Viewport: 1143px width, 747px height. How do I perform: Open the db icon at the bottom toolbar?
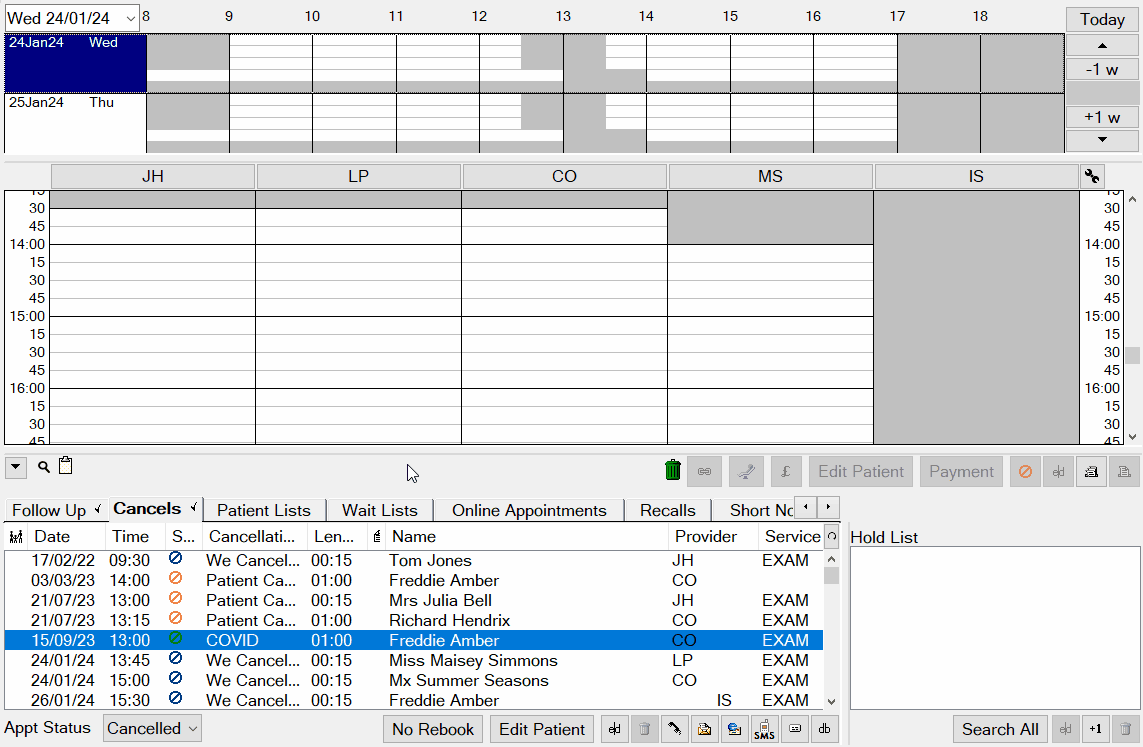pos(823,729)
